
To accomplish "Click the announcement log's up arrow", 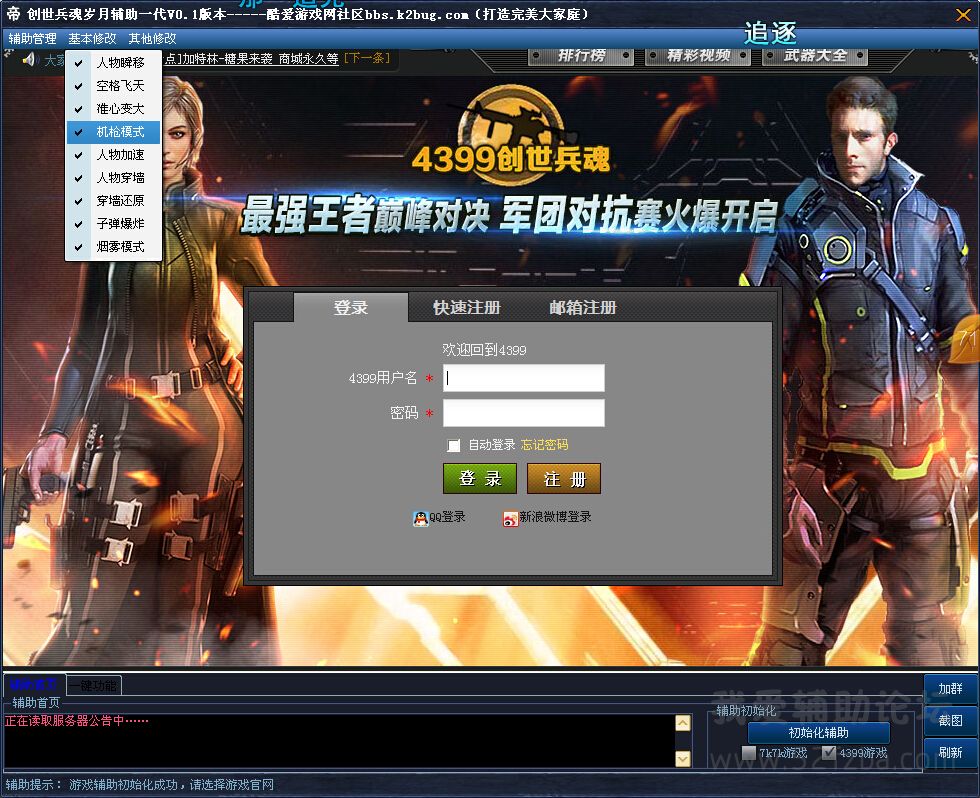I will tap(683, 723).
